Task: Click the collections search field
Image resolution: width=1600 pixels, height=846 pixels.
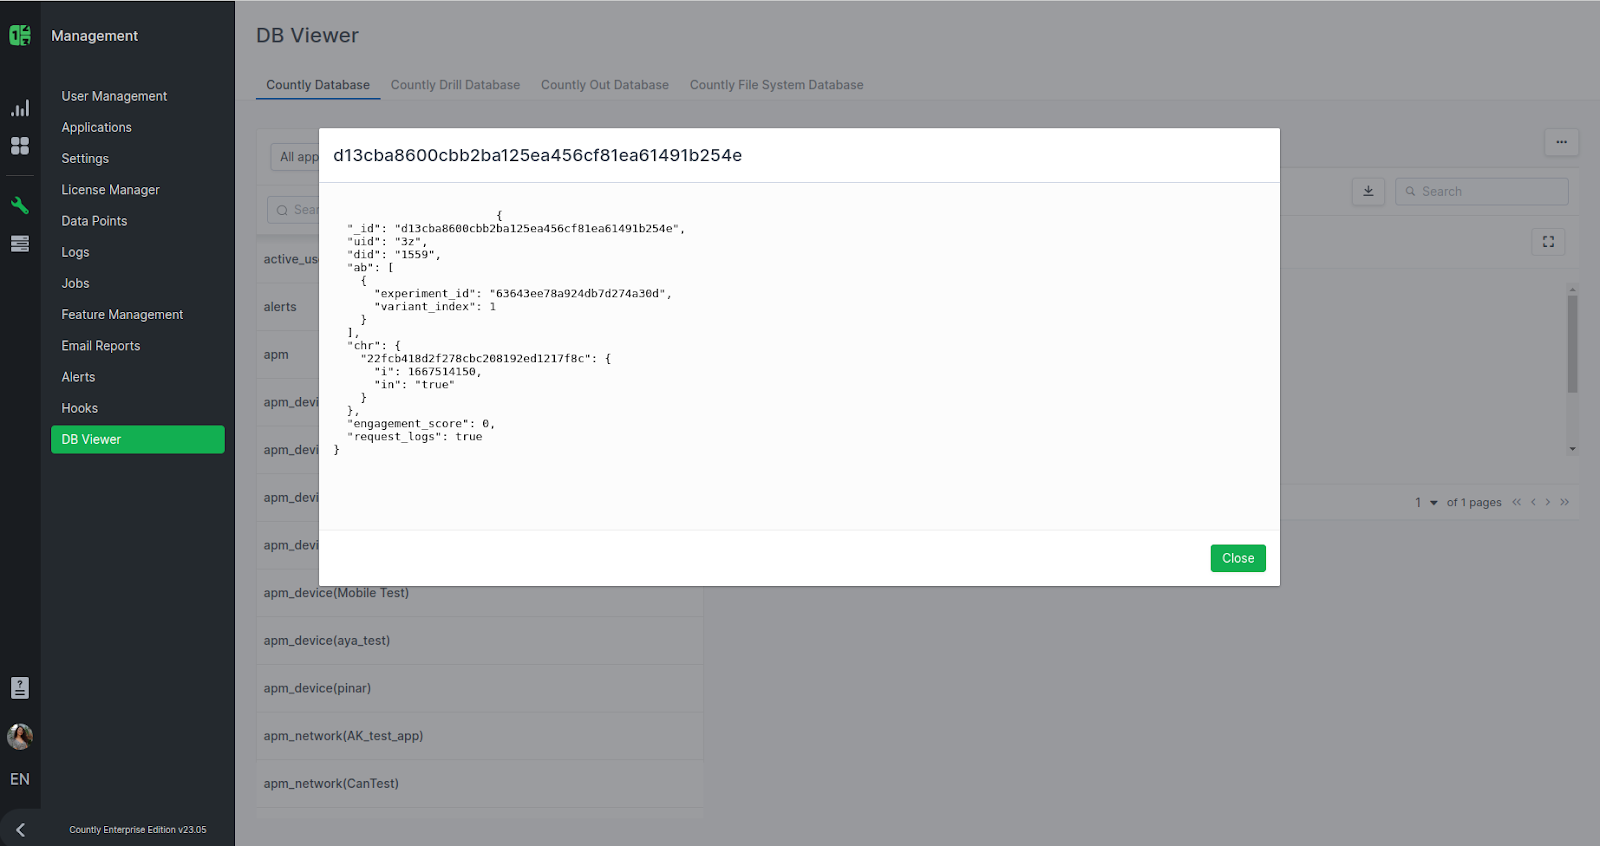Action: tap(294, 210)
